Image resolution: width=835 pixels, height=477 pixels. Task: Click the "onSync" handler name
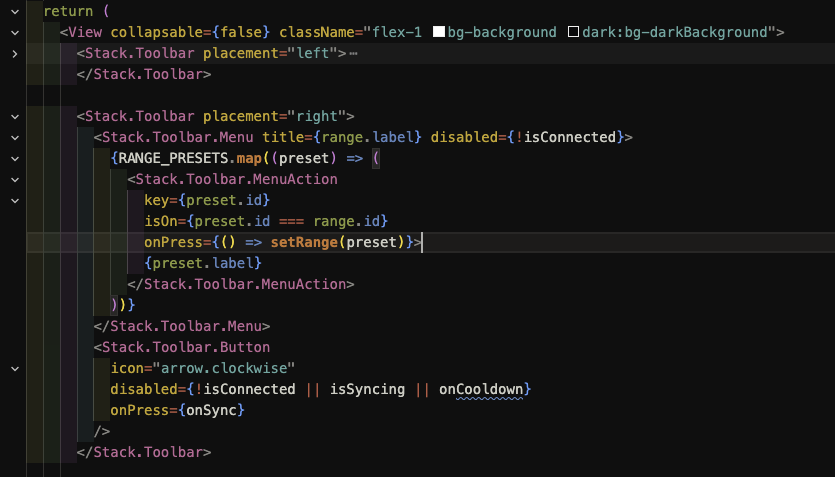(x=211, y=410)
